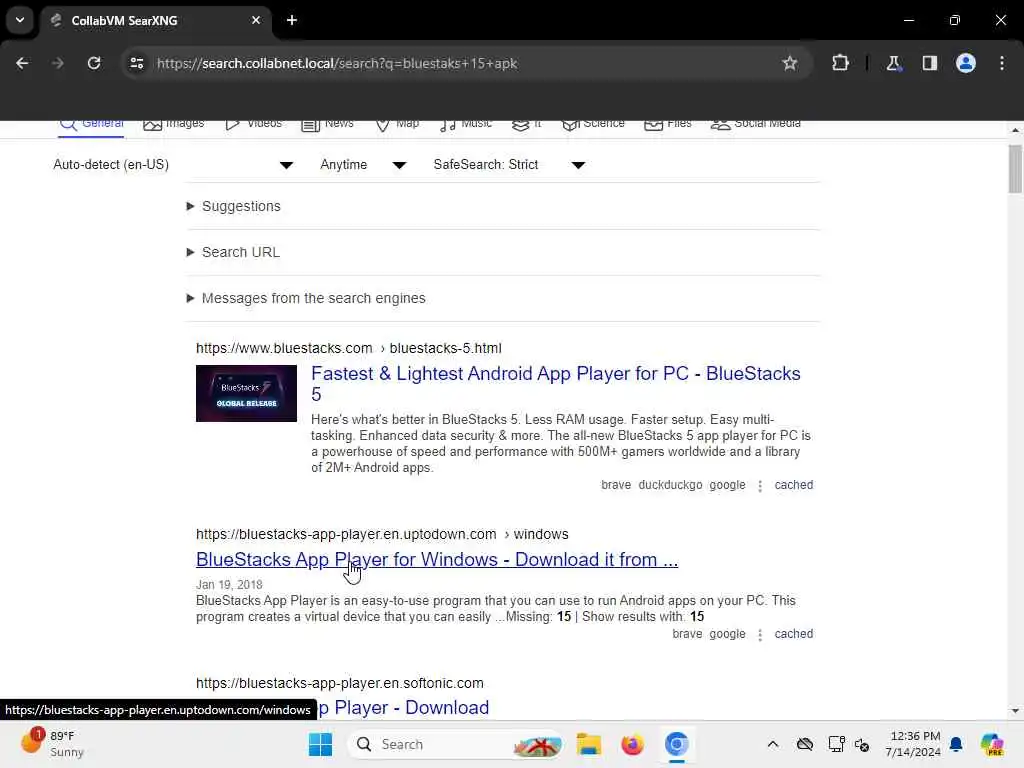Toggle the browser side panel
The image size is (1024, 768).
[x=929, y=63]
